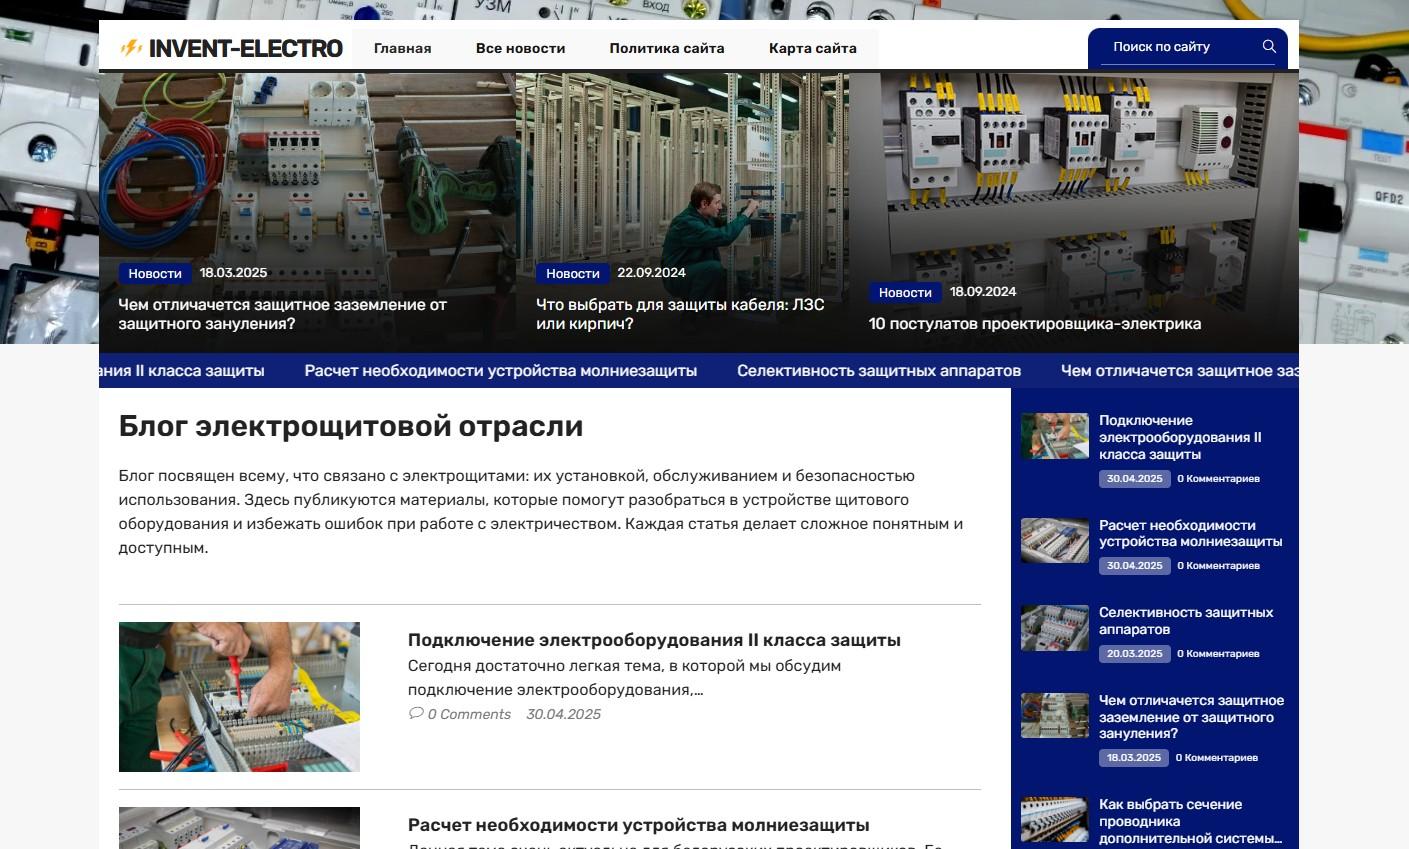Open sidebar post Селективность защитных аппаратов
The height and width of the screenshot is (849, 1409).
pos(1186,620)
